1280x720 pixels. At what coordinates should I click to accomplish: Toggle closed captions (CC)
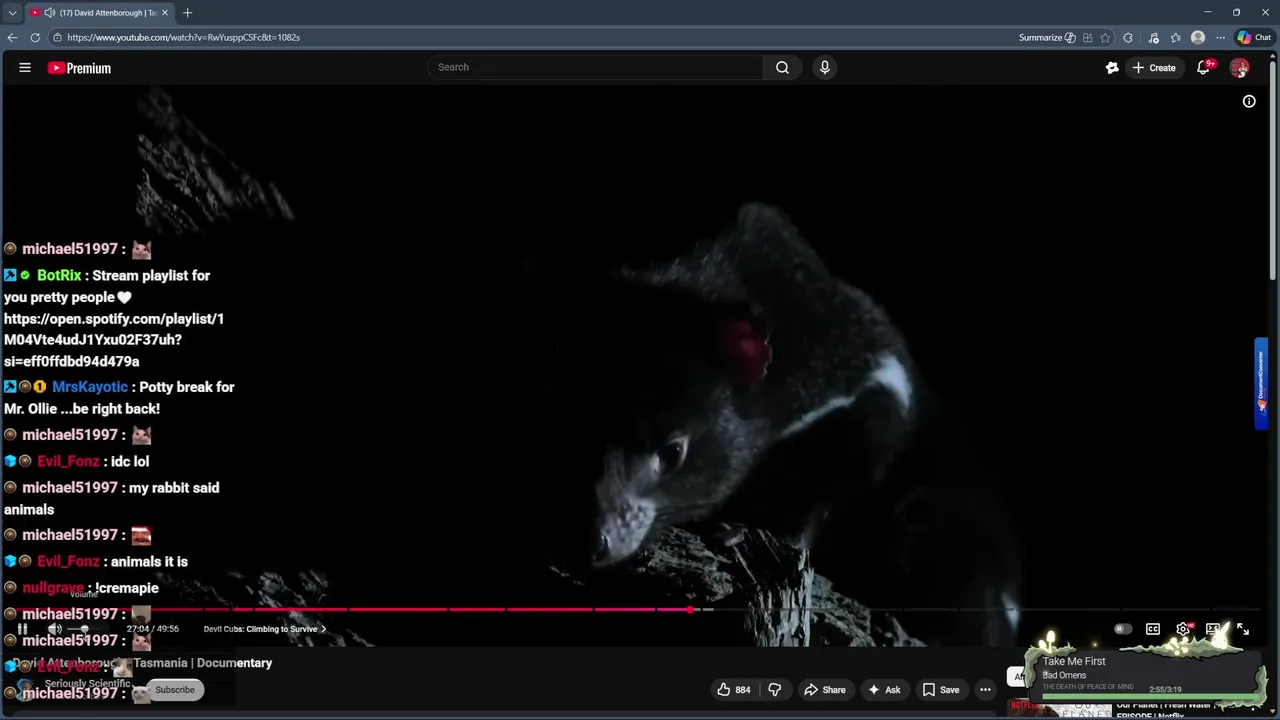pos(1153,629)
